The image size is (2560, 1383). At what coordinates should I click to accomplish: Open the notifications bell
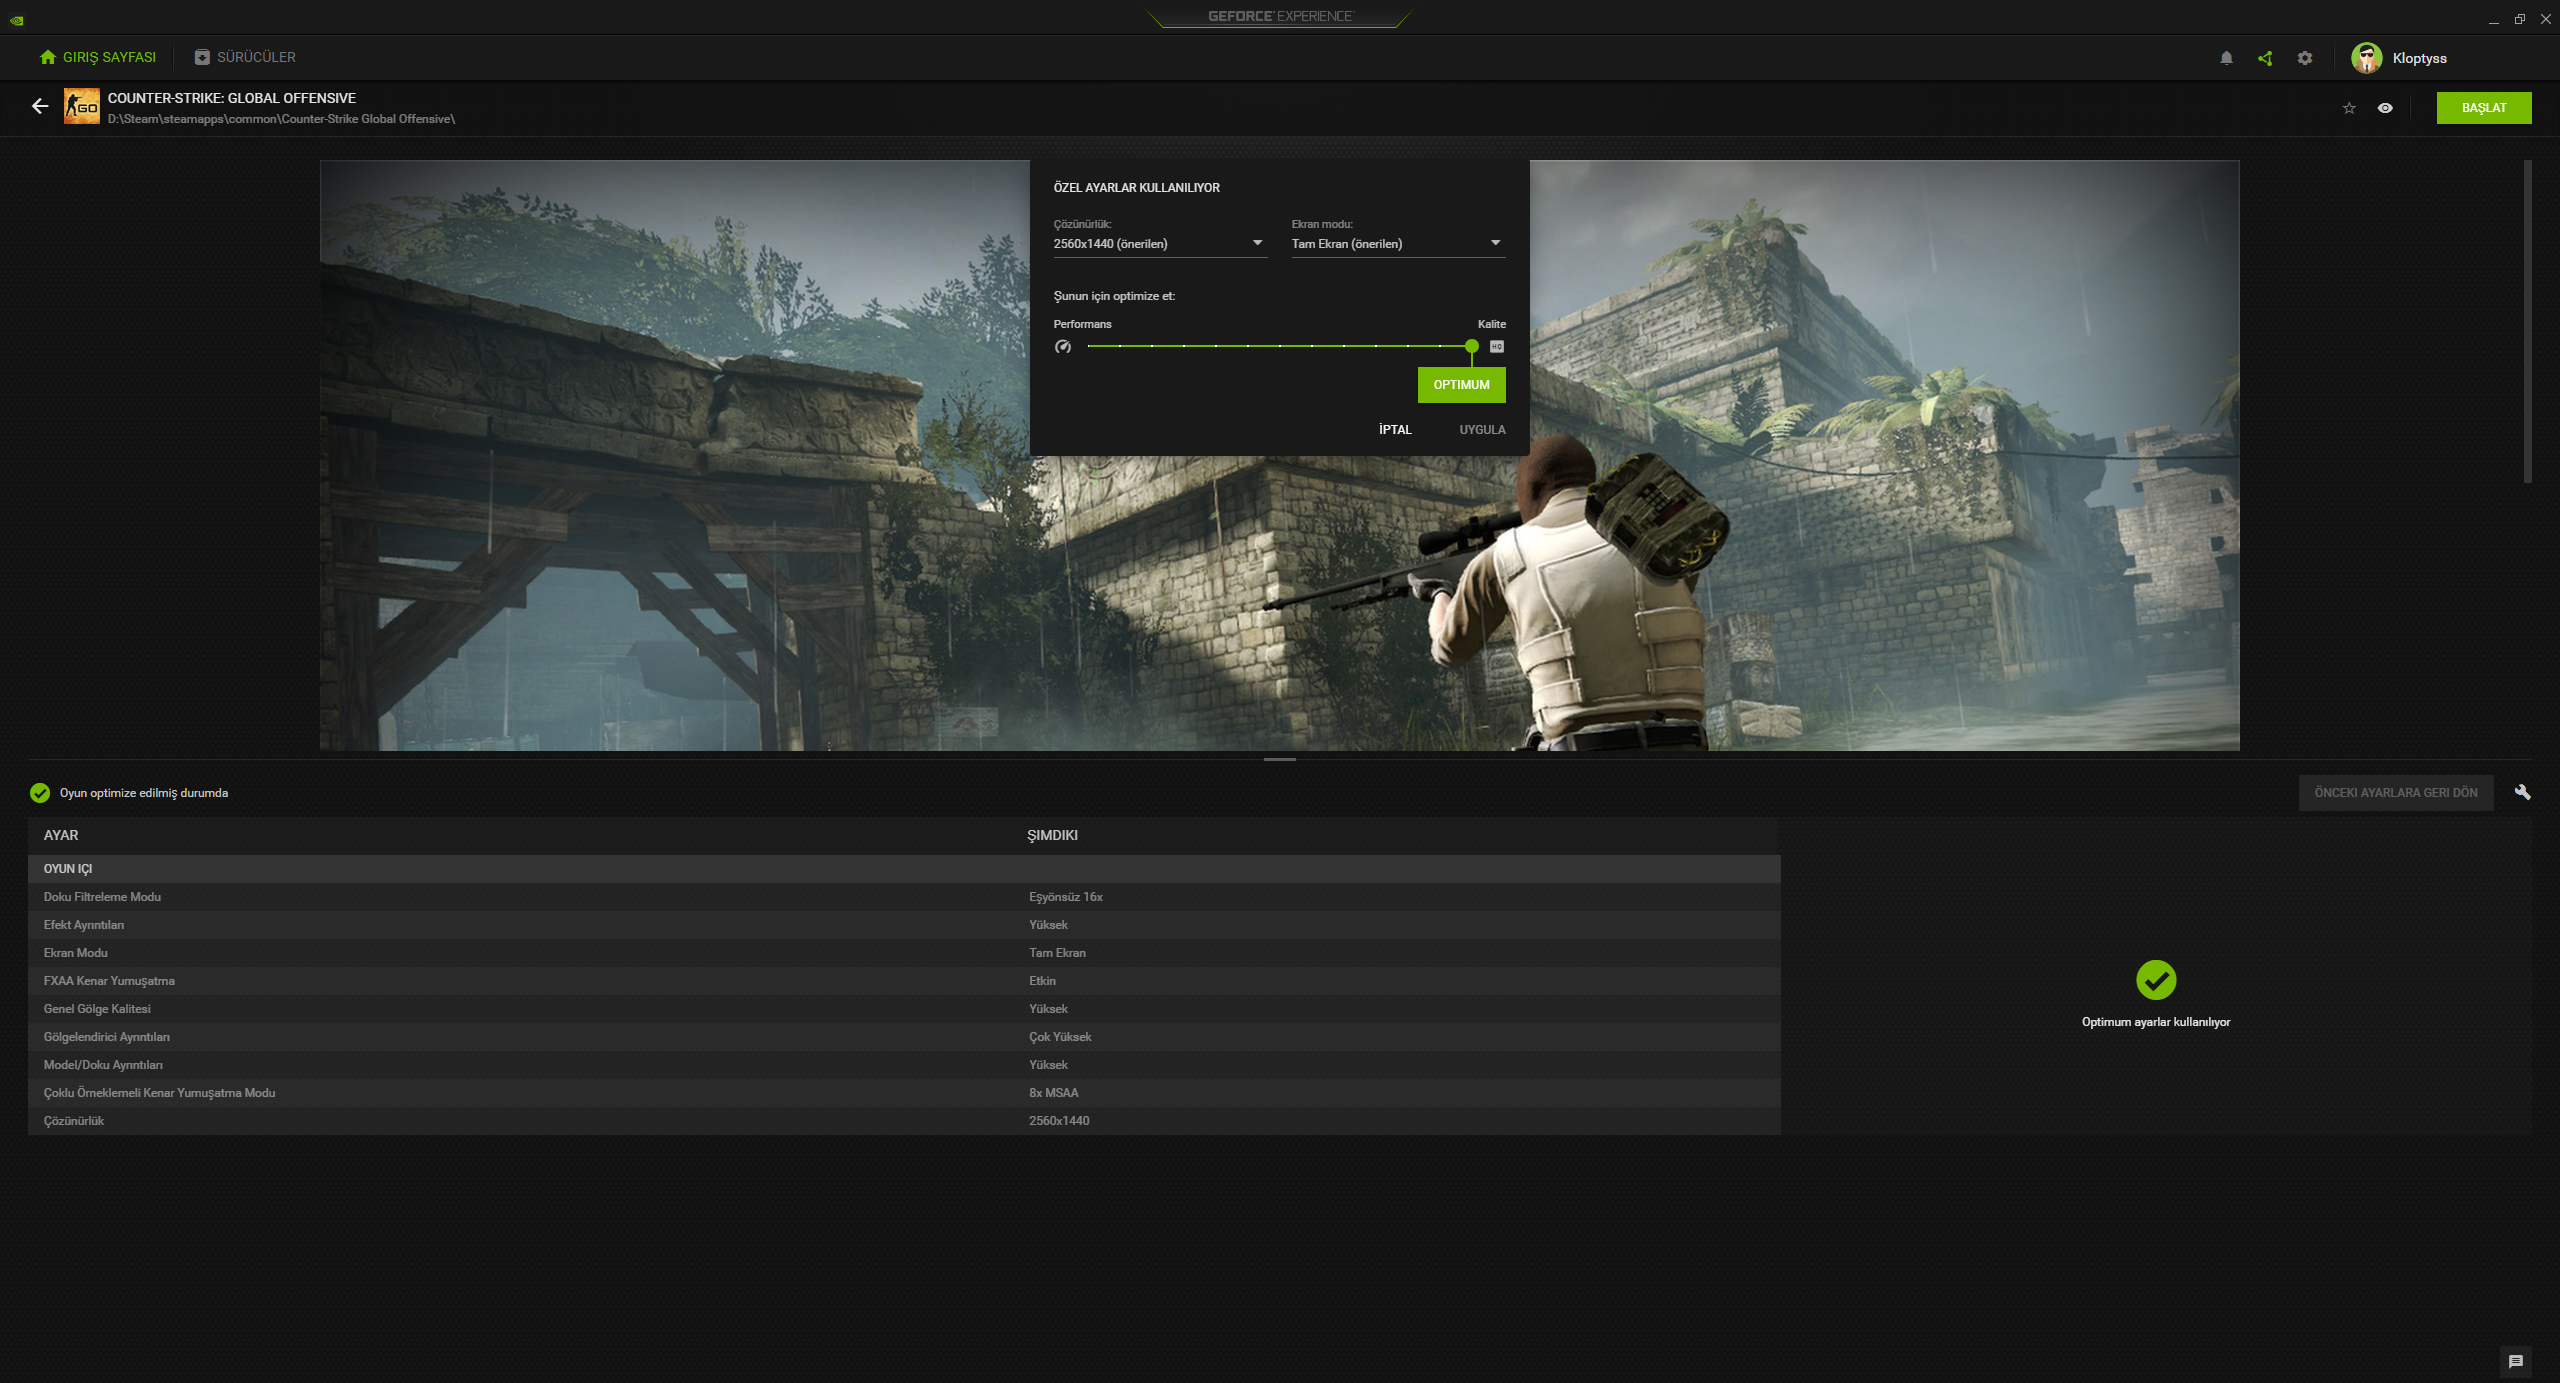point(2226,58)
